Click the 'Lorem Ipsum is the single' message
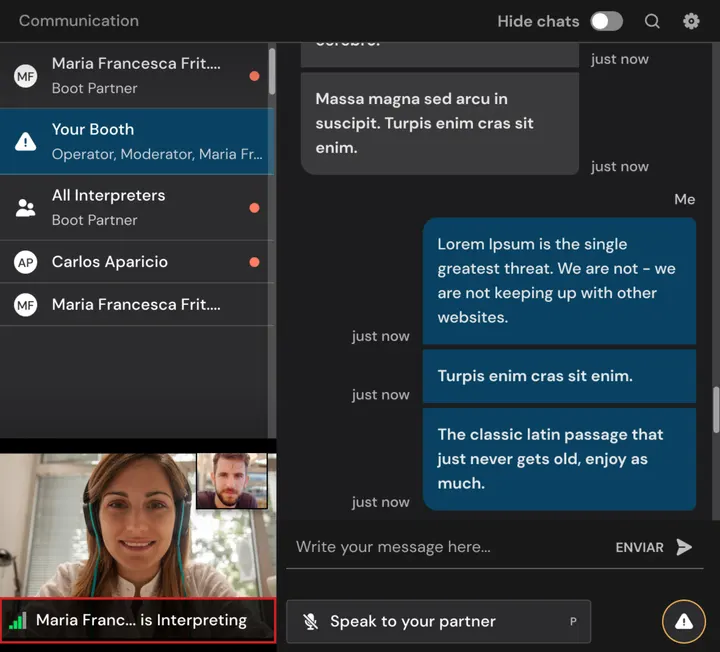720x652 pixels. tap(559, 281)
